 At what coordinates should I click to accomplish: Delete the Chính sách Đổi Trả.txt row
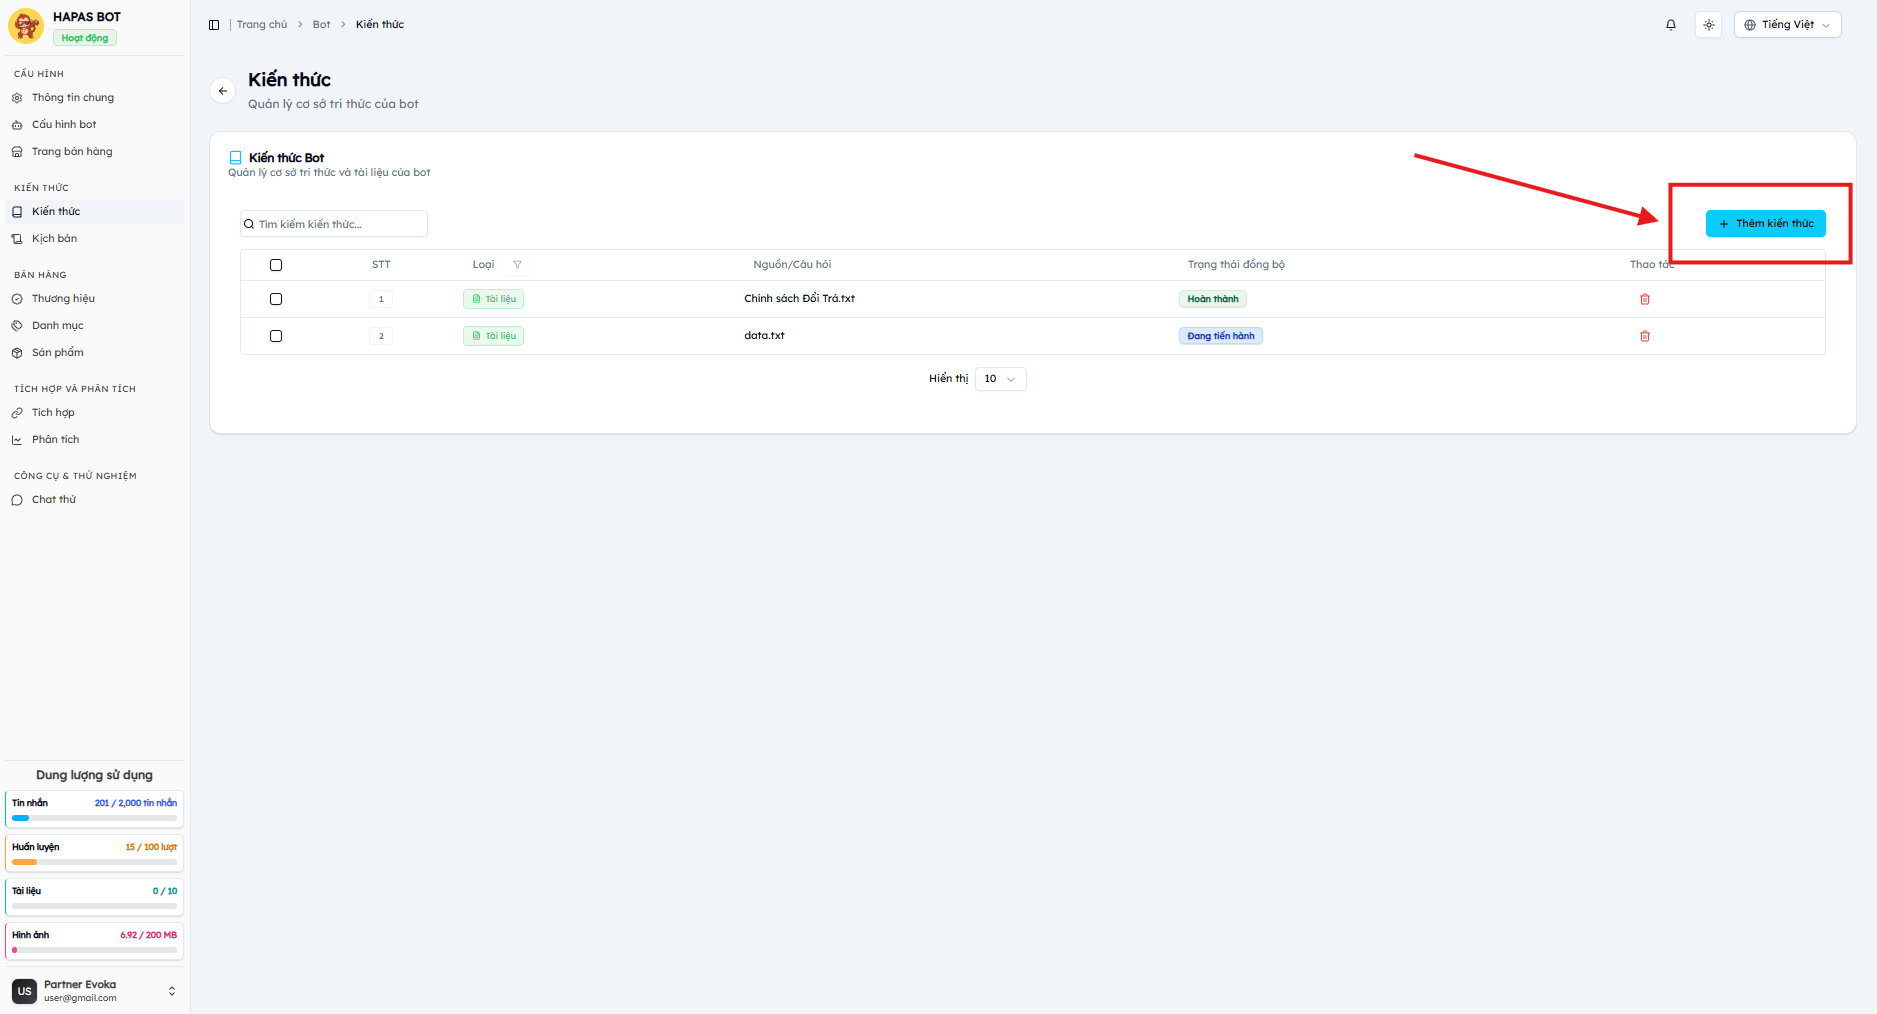click(1645, 299)
